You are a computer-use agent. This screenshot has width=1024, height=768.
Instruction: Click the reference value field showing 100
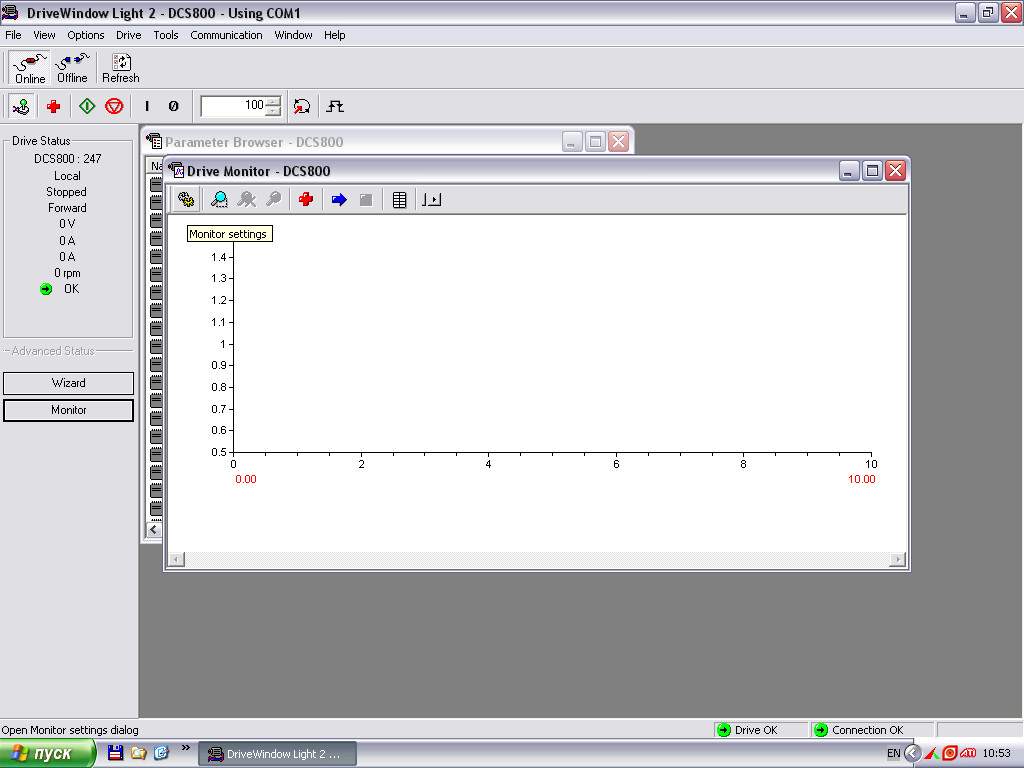[233, 105]
